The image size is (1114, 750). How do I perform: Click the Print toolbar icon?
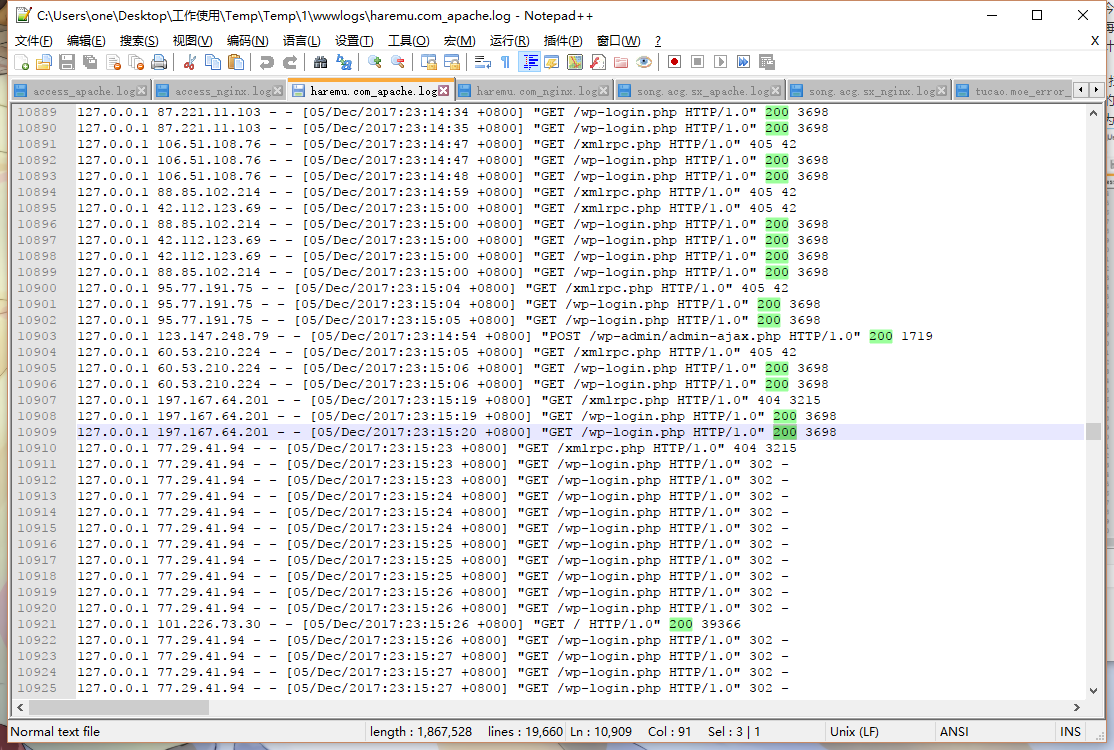pos(159,62)
